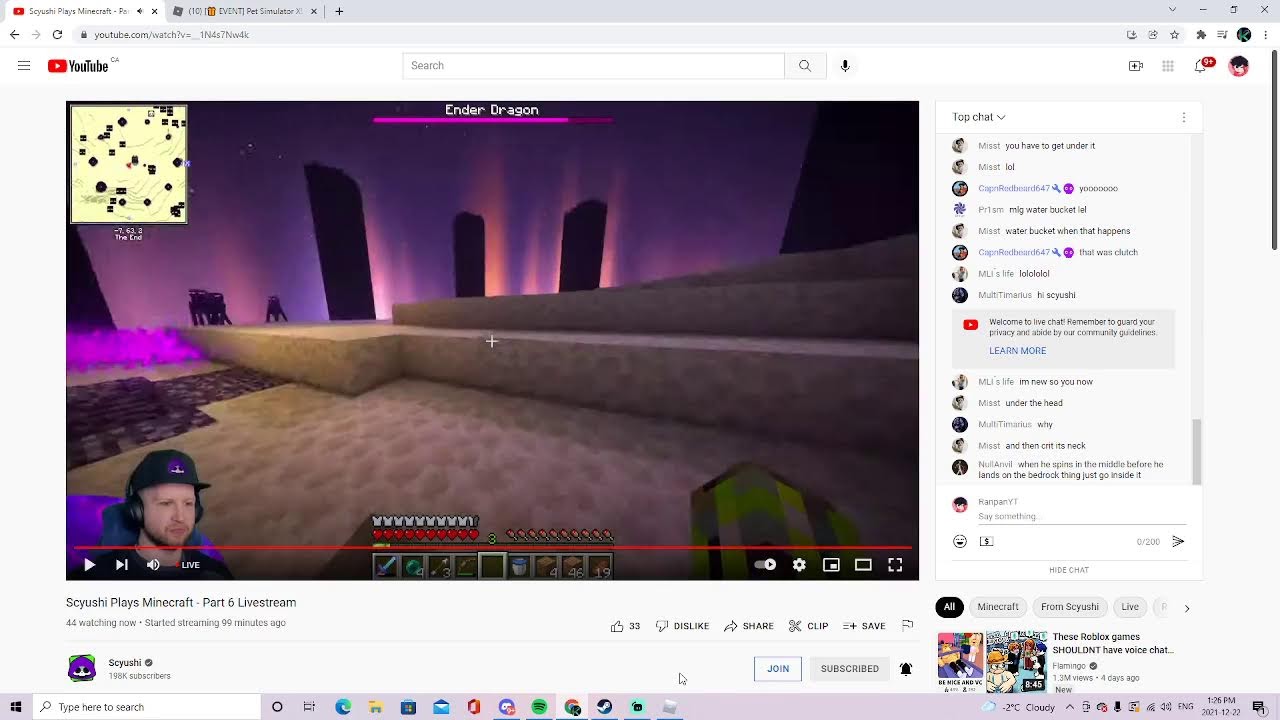Click the address bar URL
The height and width of the screenshot is (720, 1280).
click(172, 34)
